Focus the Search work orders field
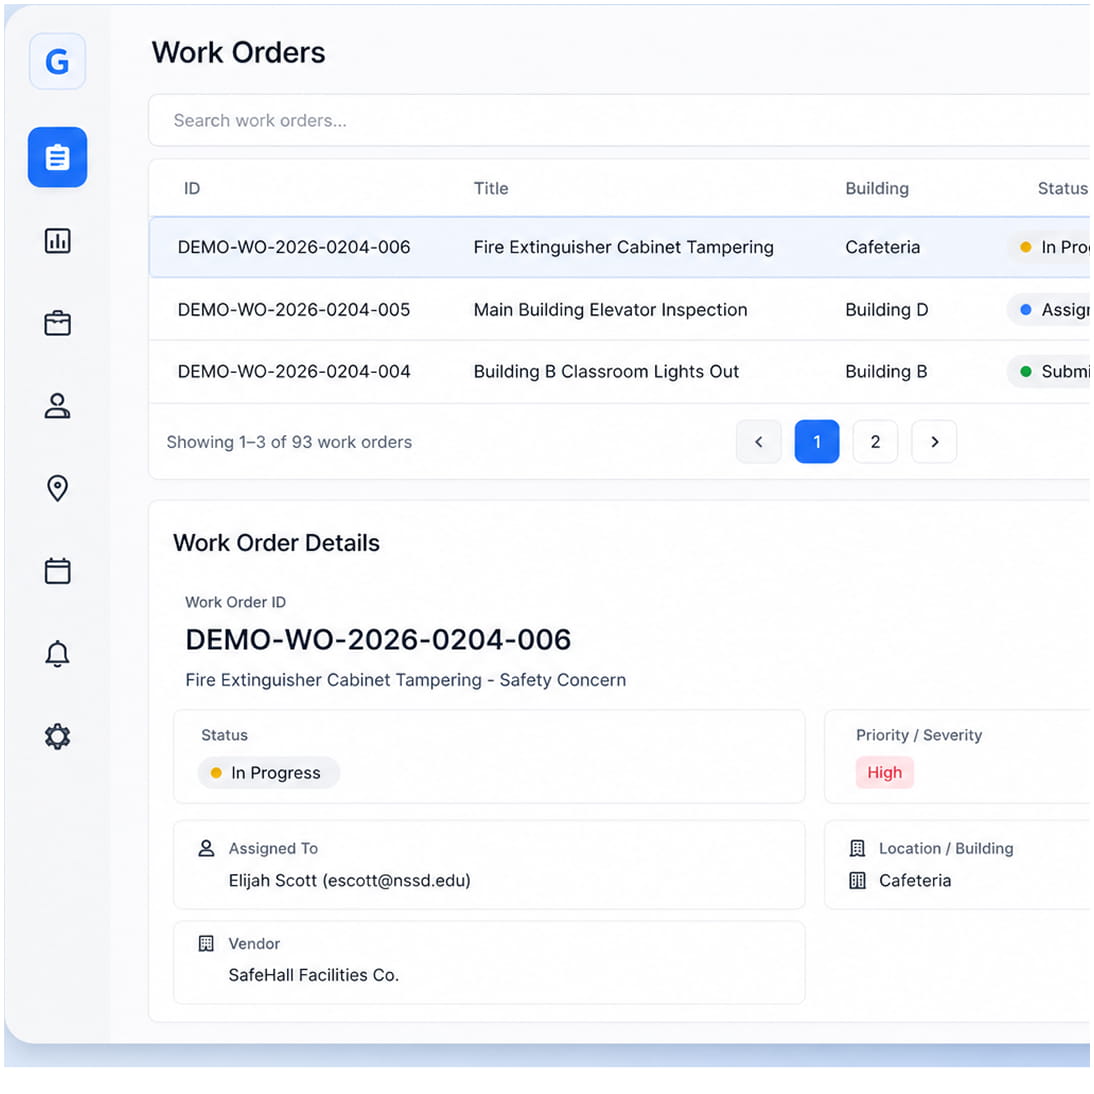 620,120
